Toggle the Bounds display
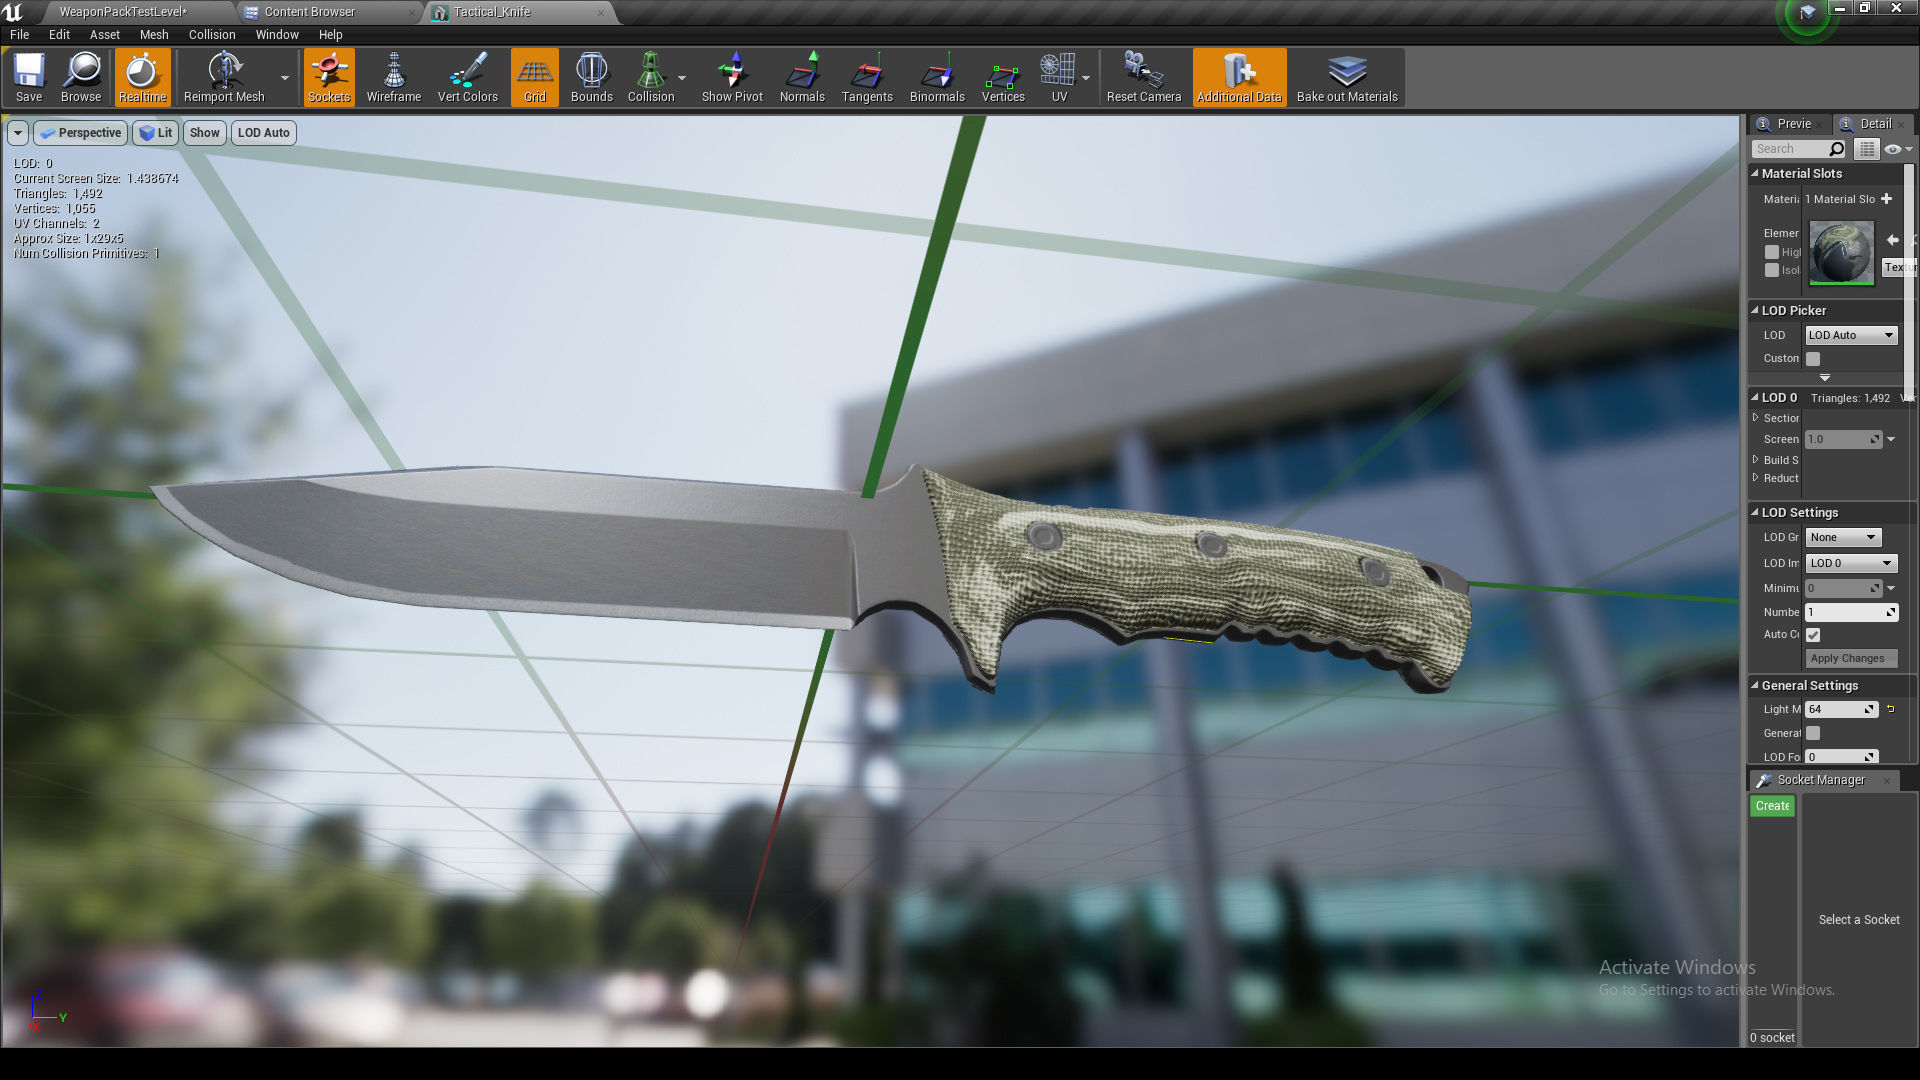Viewport: 1920px width, 1080px height. coord(591,77)
